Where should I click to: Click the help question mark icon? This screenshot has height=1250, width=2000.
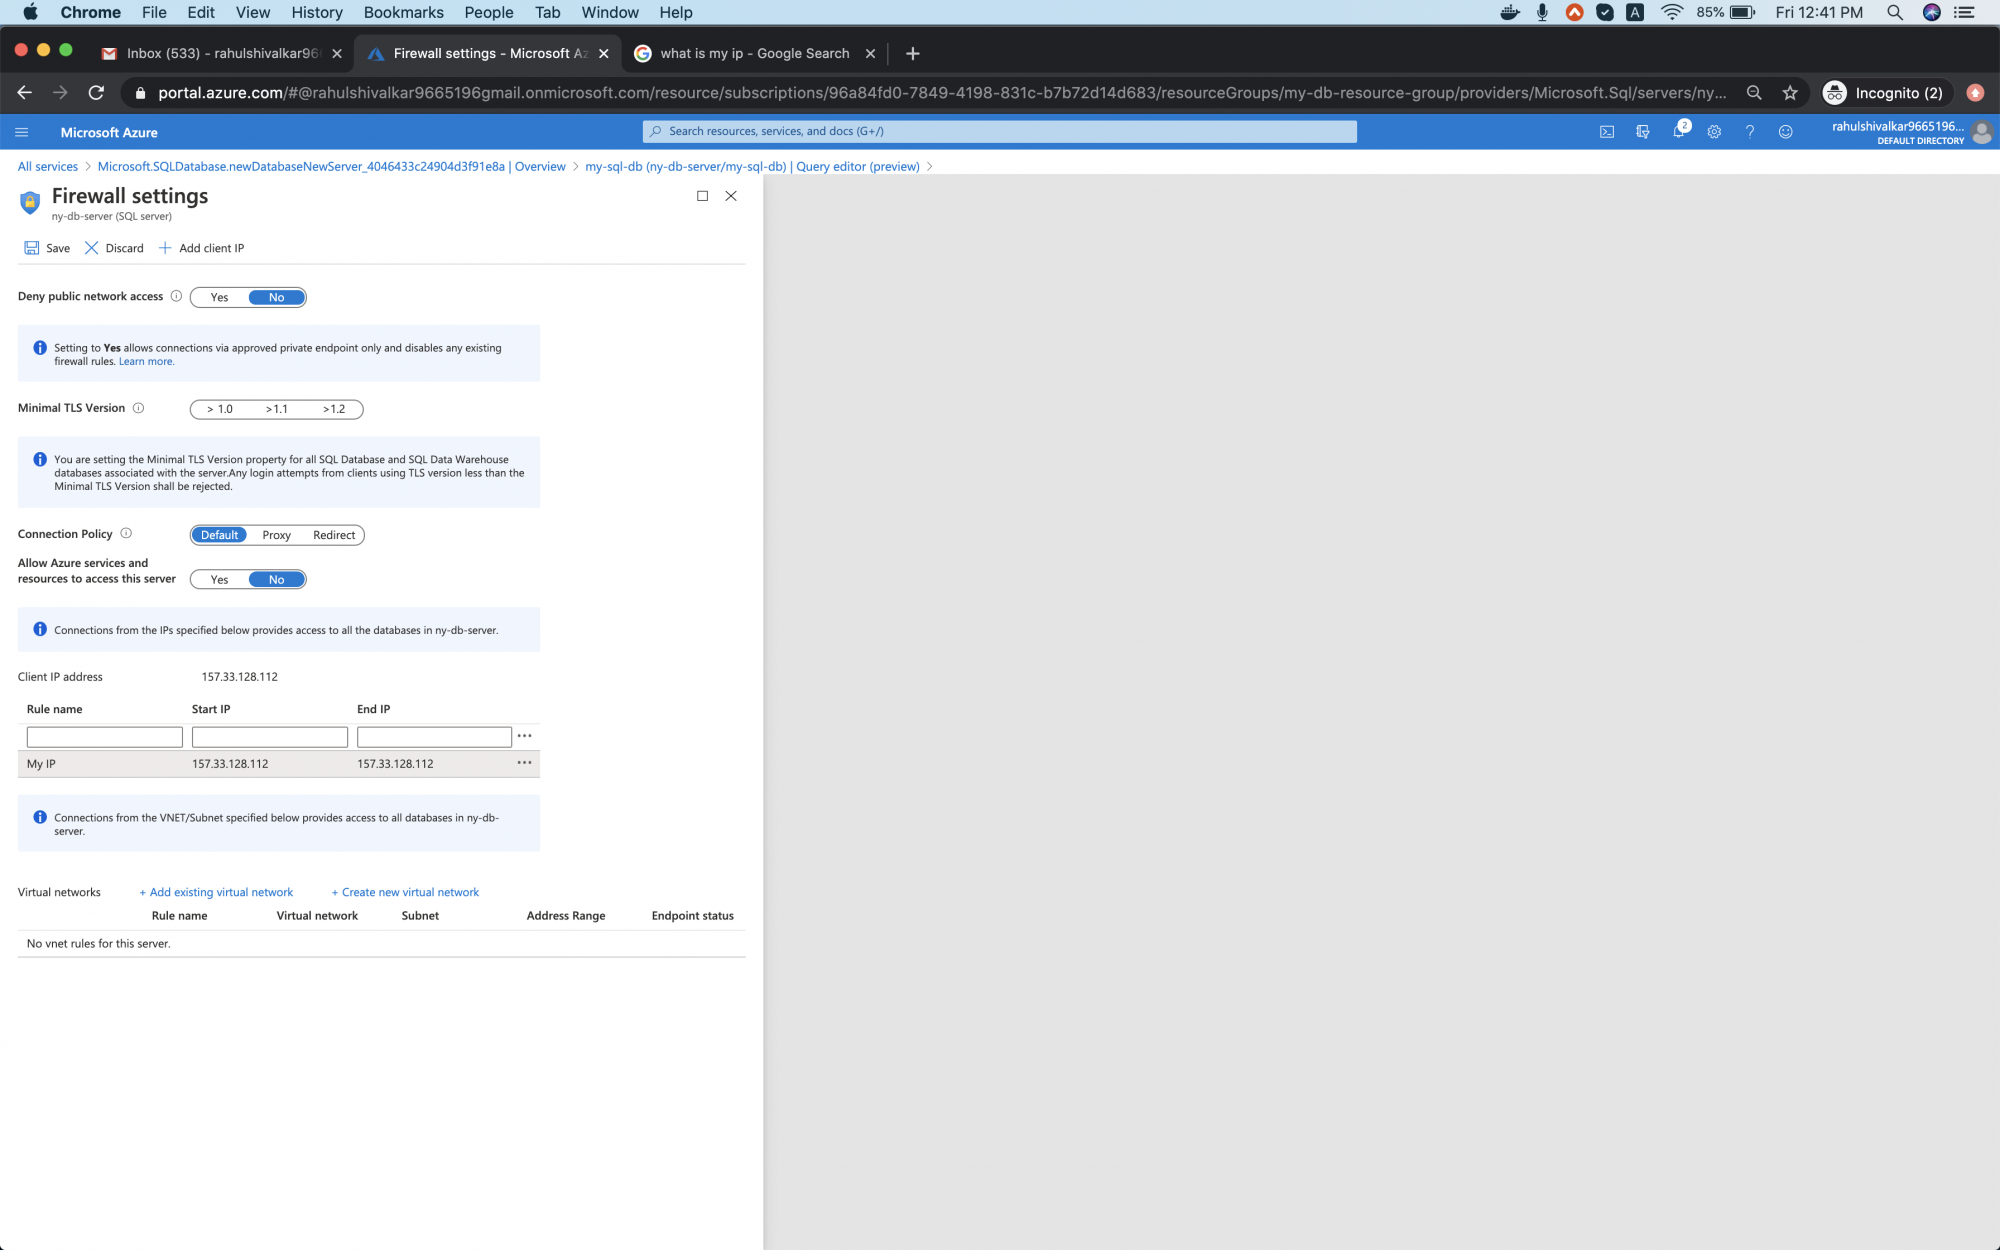pyautogui.click(x=1750, y=132)
